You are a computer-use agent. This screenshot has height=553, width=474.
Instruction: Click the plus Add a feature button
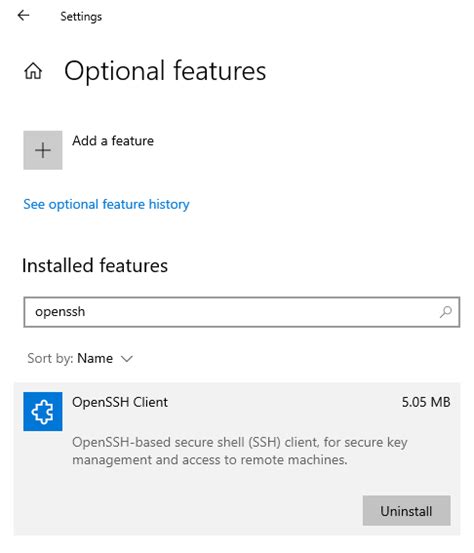coord(43,150)
